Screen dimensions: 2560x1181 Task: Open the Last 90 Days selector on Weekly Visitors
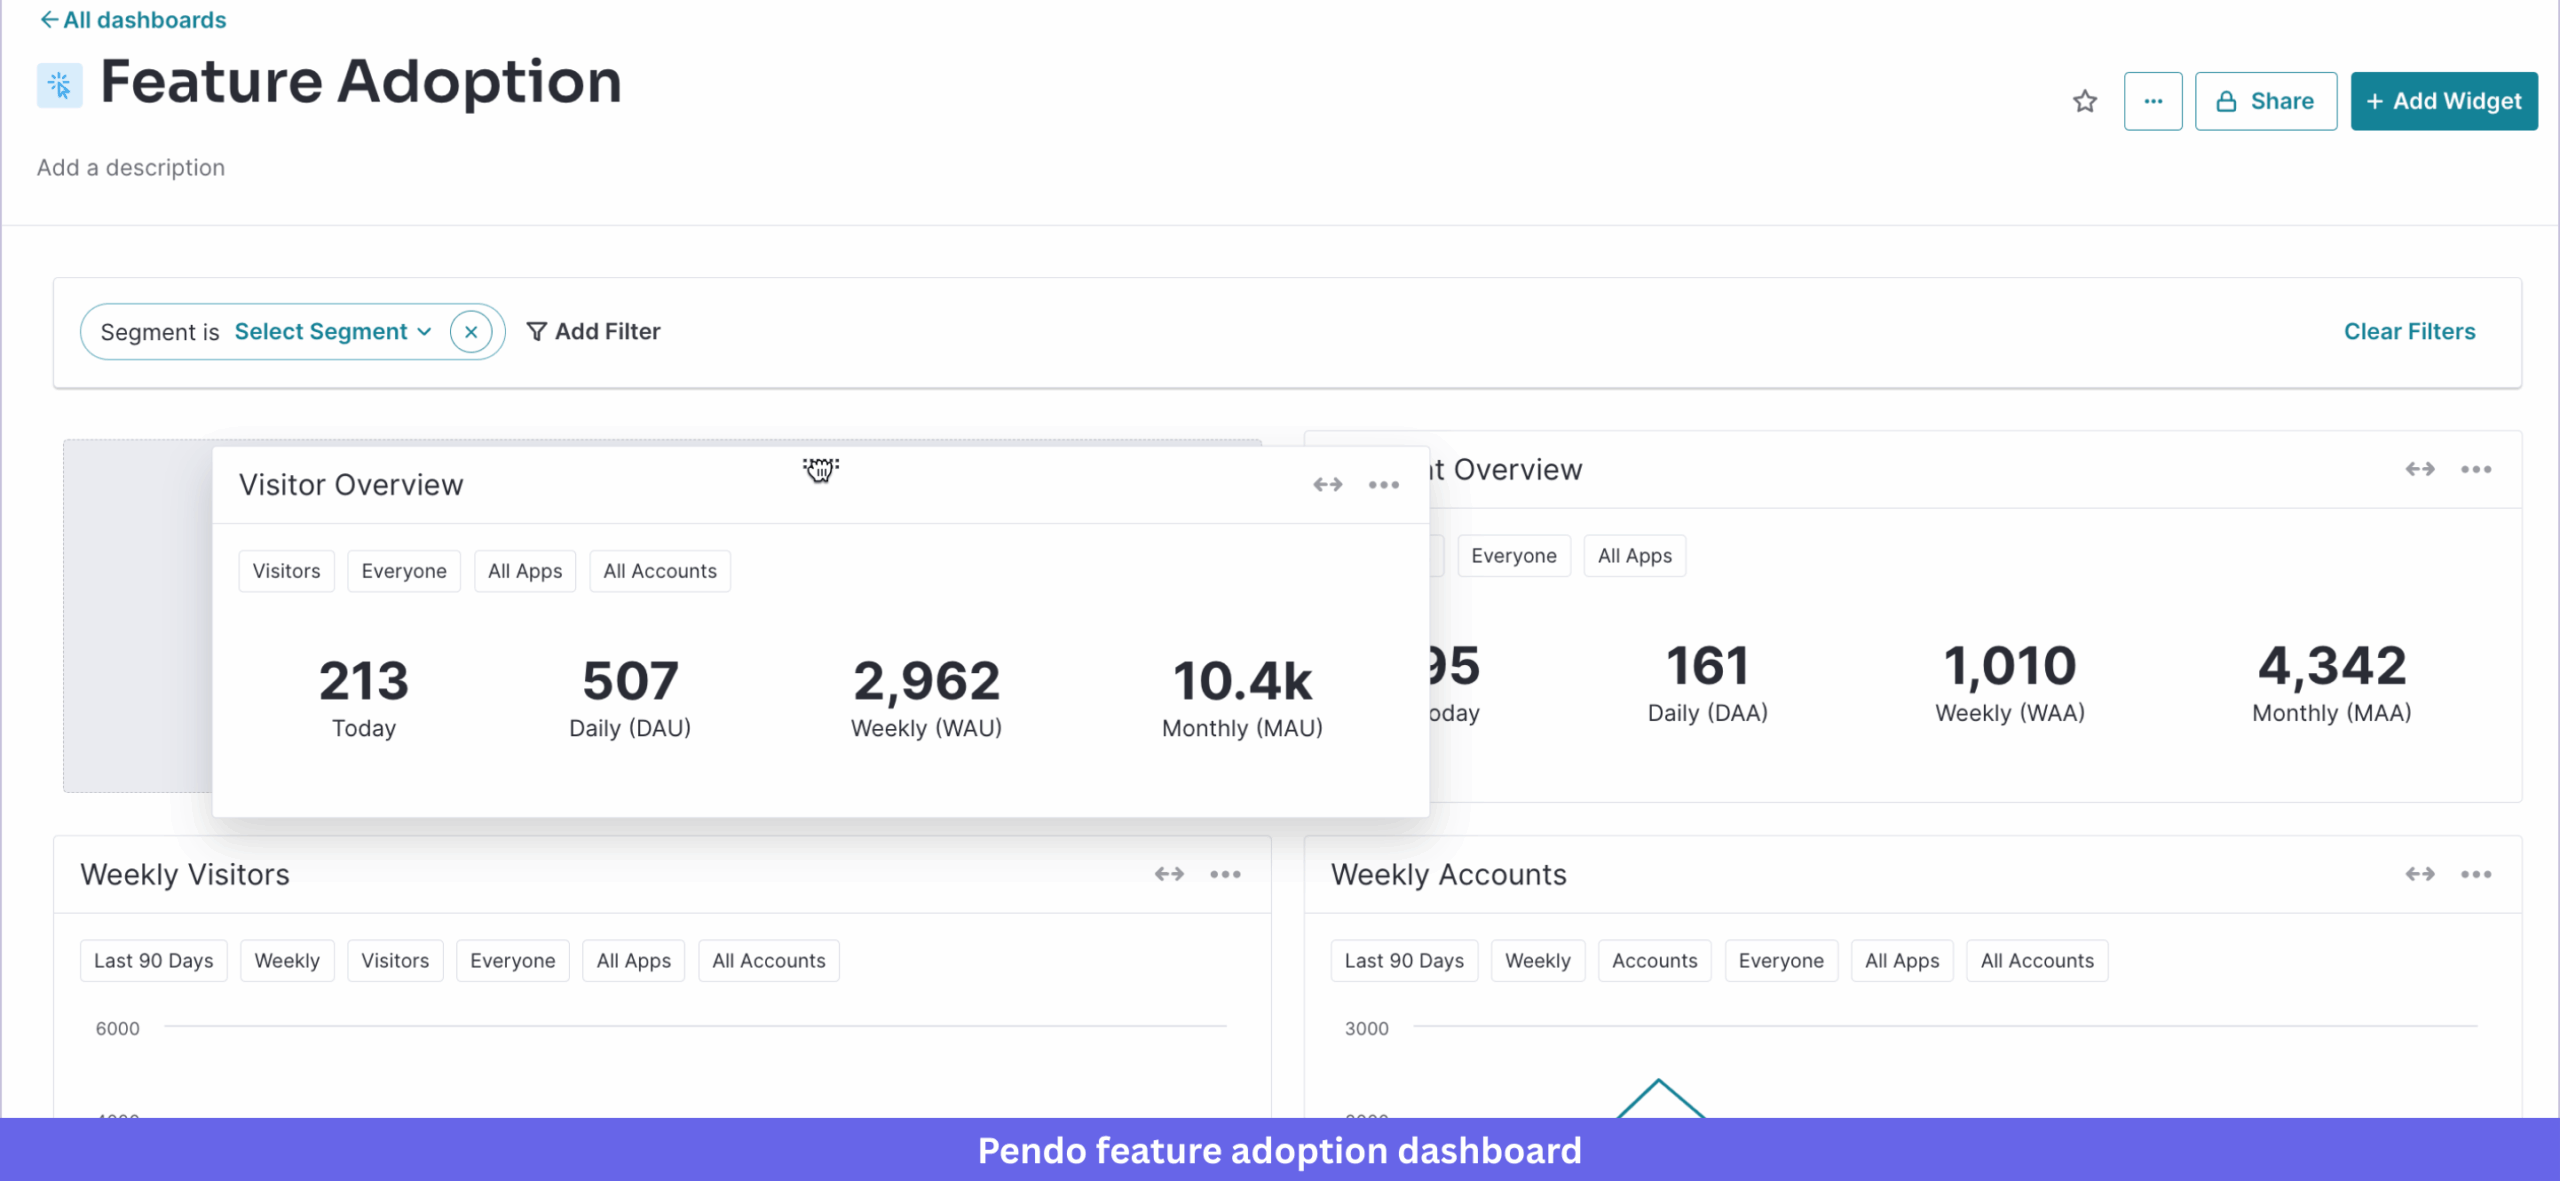[x=153, y=960]
